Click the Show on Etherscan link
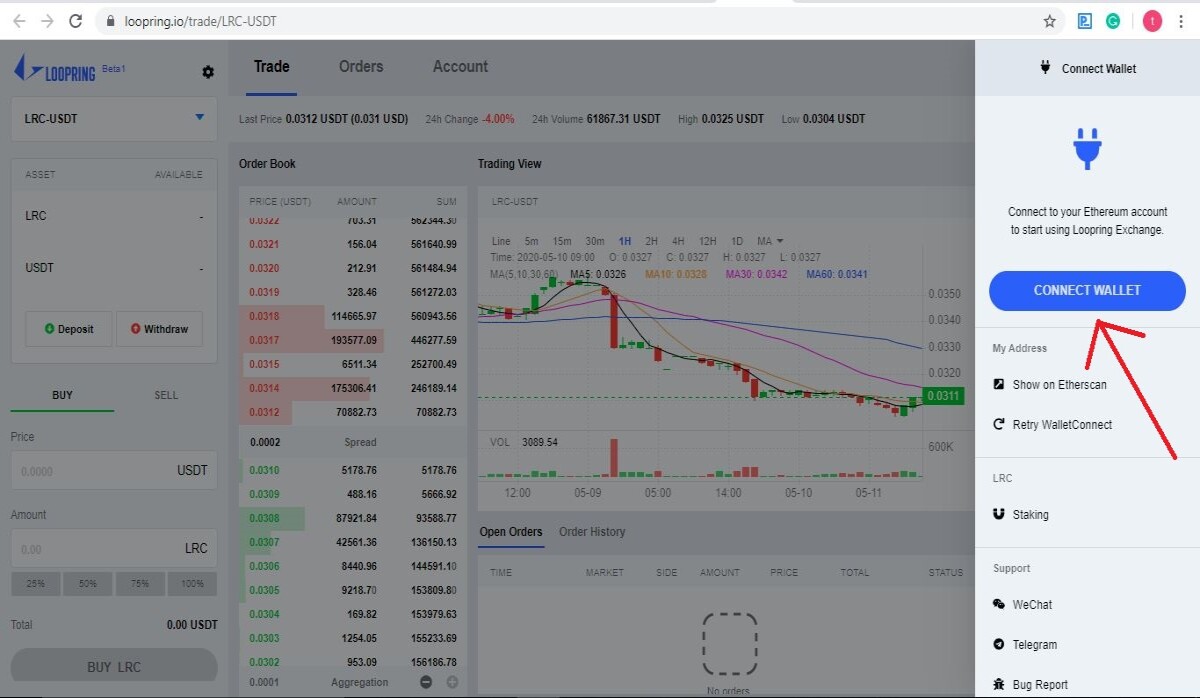This screenshot has width=1200, height=698. tap(1059, 384)
